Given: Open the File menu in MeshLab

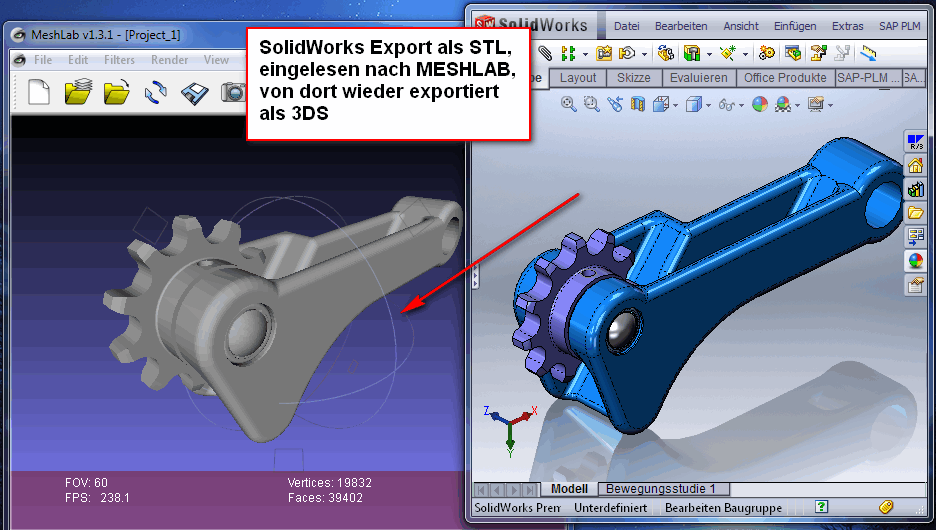Looking at the screenshot, I should [x=43, y=60].
